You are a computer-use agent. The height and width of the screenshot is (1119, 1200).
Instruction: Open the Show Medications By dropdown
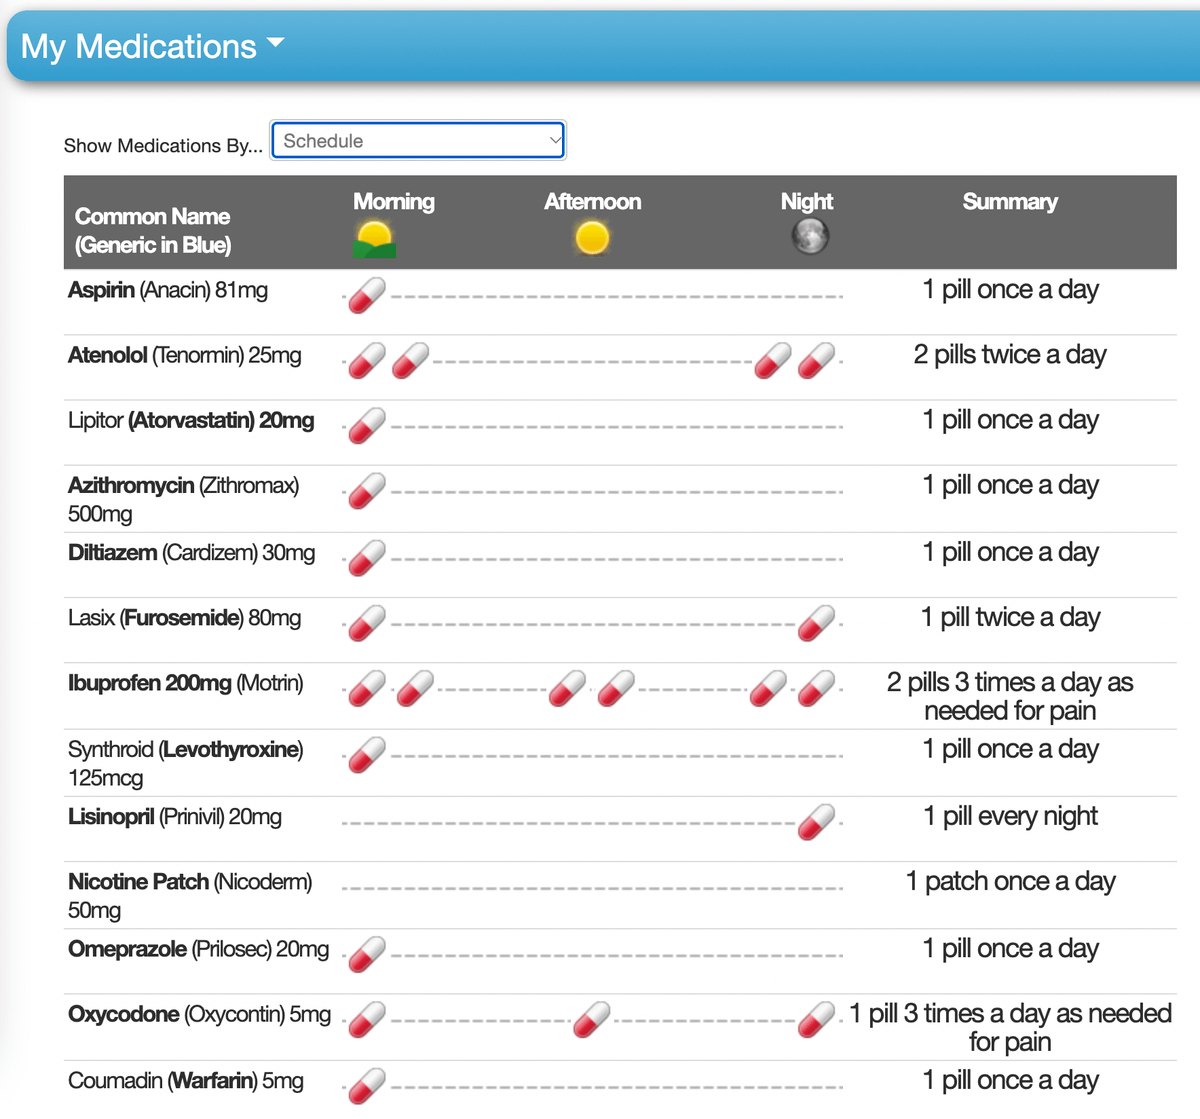[418, 141]
